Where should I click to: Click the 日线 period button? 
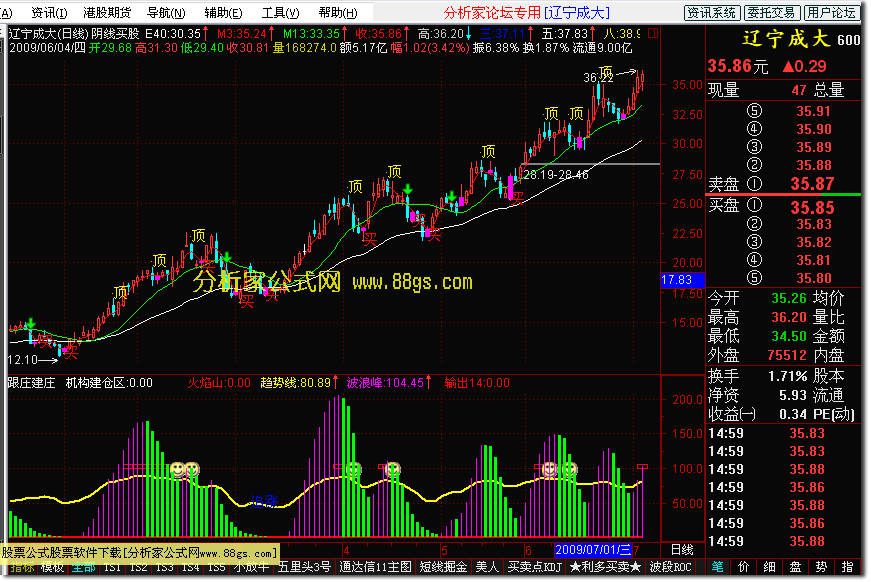682,550
